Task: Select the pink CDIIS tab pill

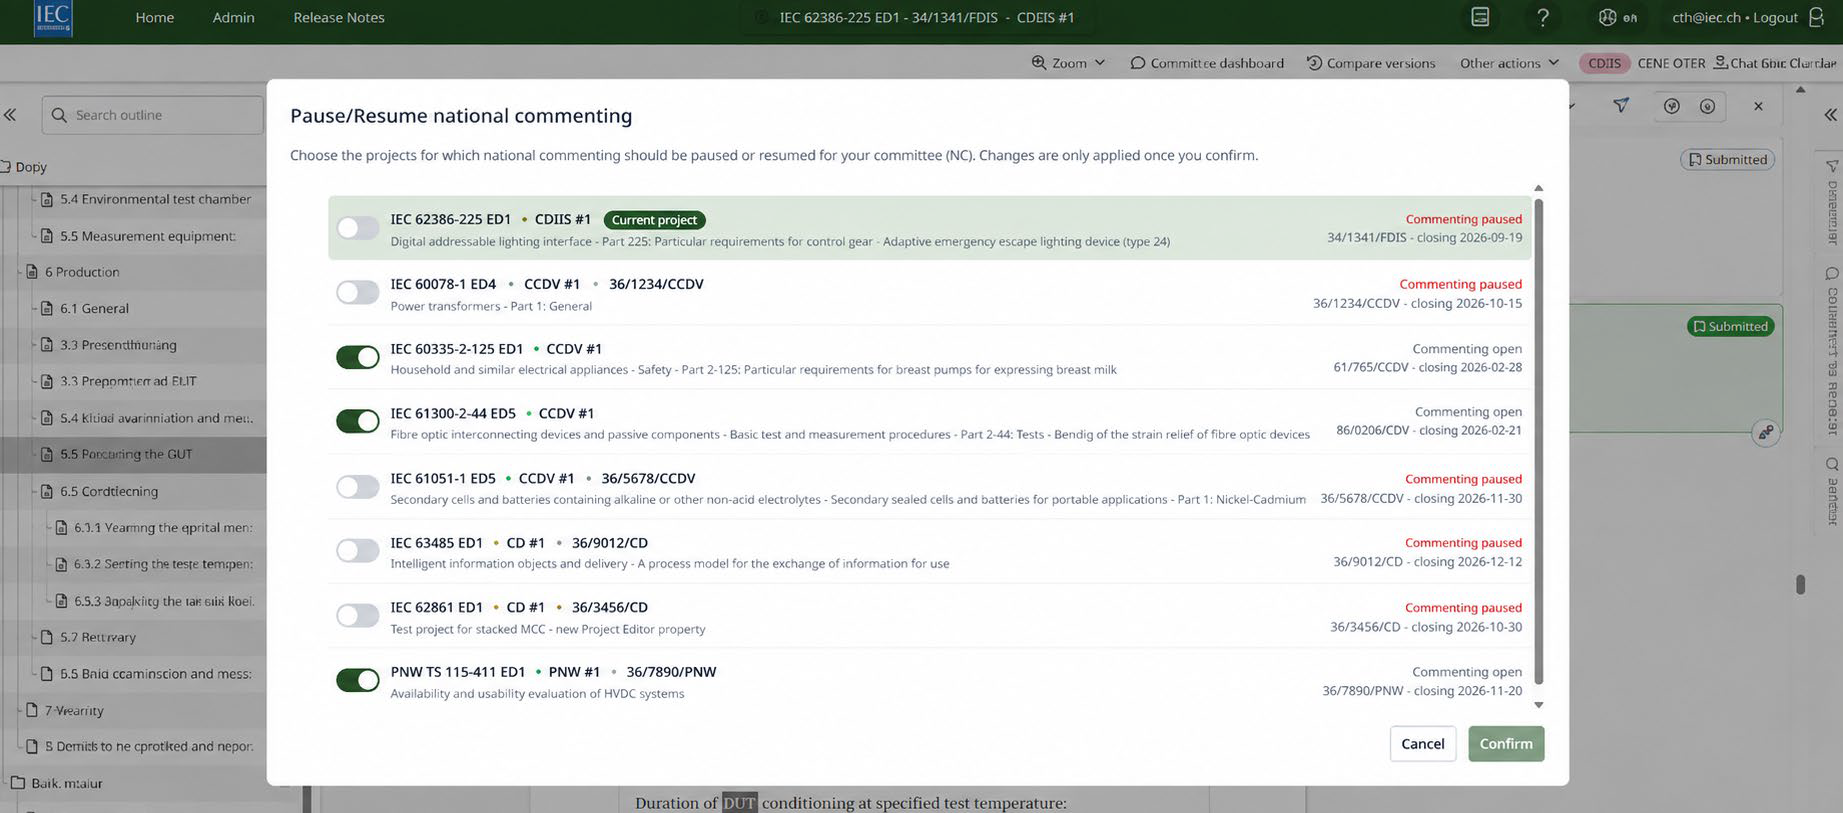Action: pyautogui.click(x=1604, y=63)
